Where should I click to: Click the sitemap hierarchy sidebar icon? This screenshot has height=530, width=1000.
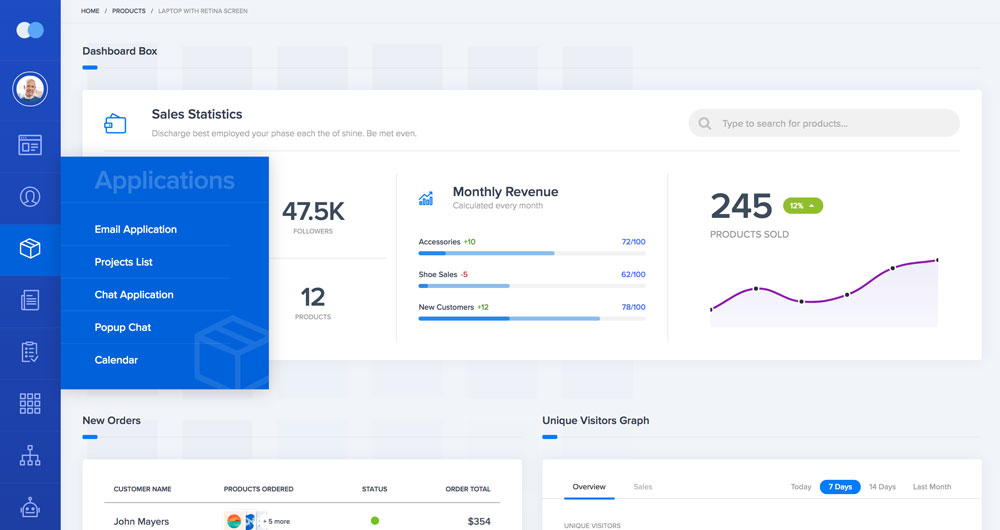pos(30,457)
